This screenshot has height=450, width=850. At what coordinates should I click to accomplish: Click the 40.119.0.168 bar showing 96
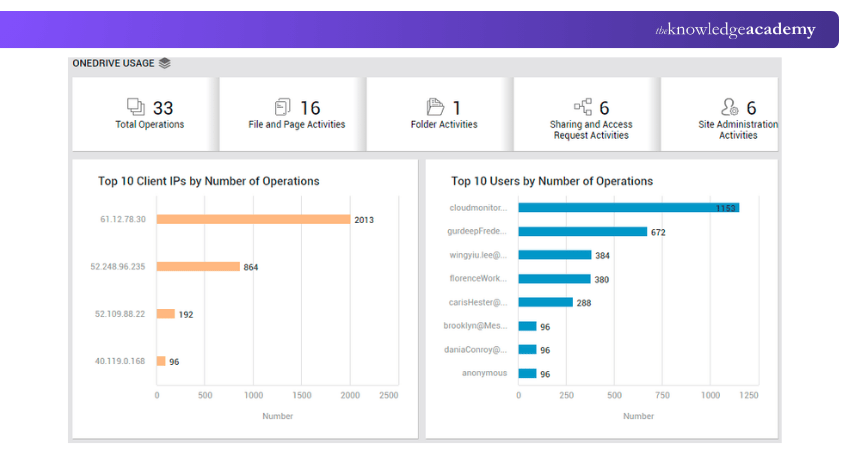pos(161,361)
